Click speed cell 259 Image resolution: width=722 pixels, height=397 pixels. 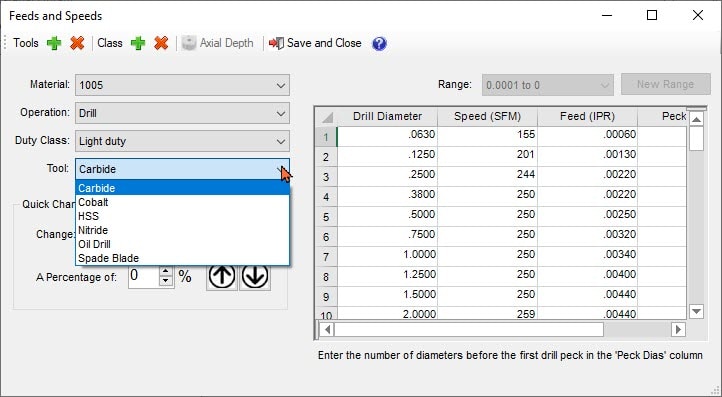487,313
